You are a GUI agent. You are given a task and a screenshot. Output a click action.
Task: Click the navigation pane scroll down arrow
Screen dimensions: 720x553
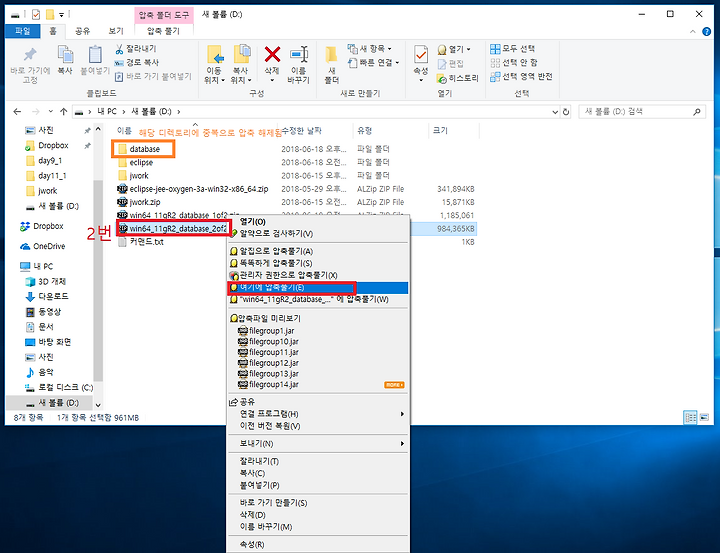pos(98,405)
